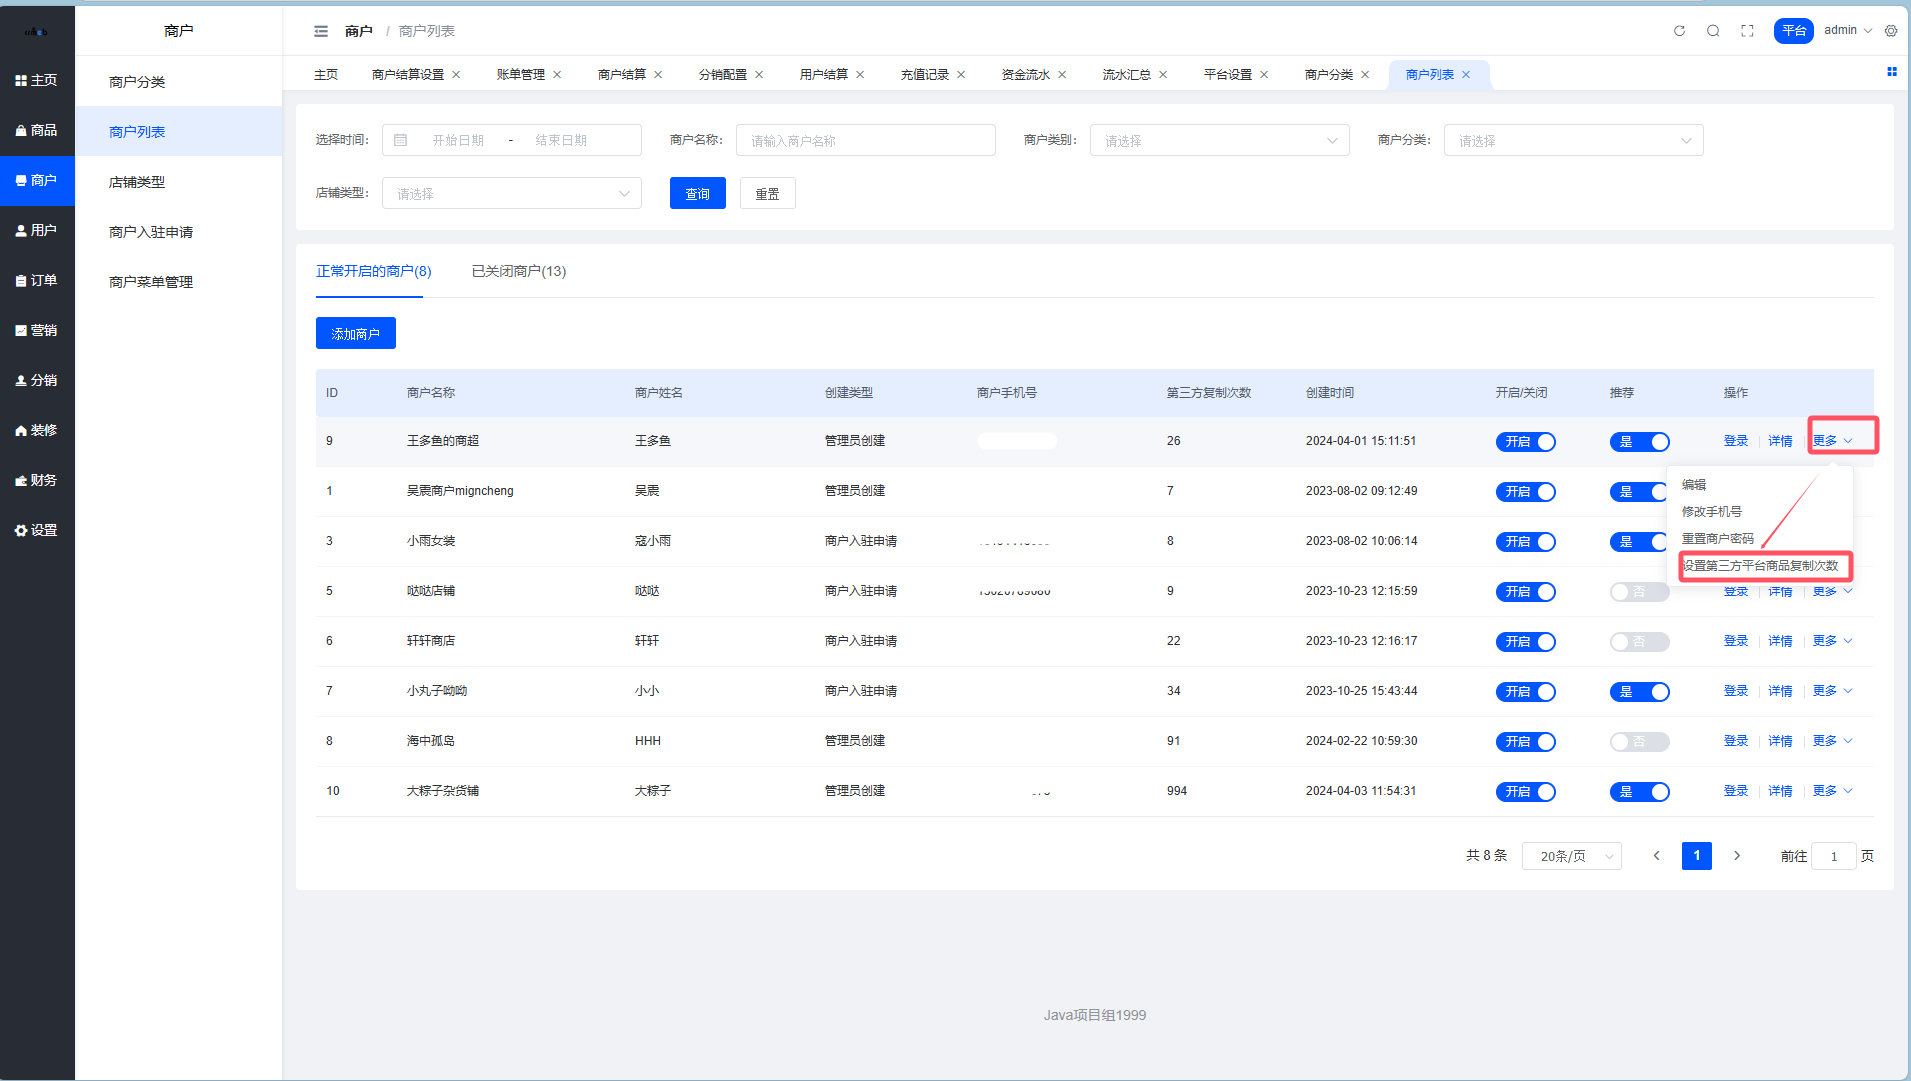
Task: Open the 店铺类型 select dropdown
Action: point(511,194)
